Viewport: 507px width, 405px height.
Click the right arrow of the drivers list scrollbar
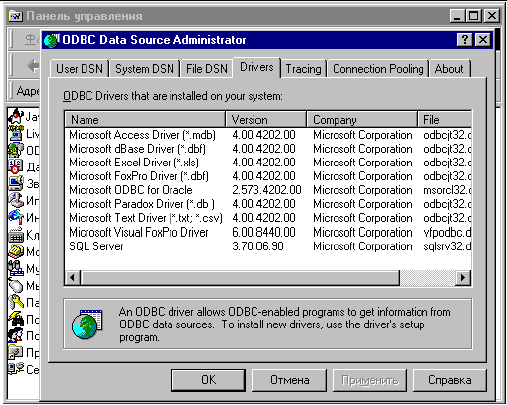coord(463,277)
